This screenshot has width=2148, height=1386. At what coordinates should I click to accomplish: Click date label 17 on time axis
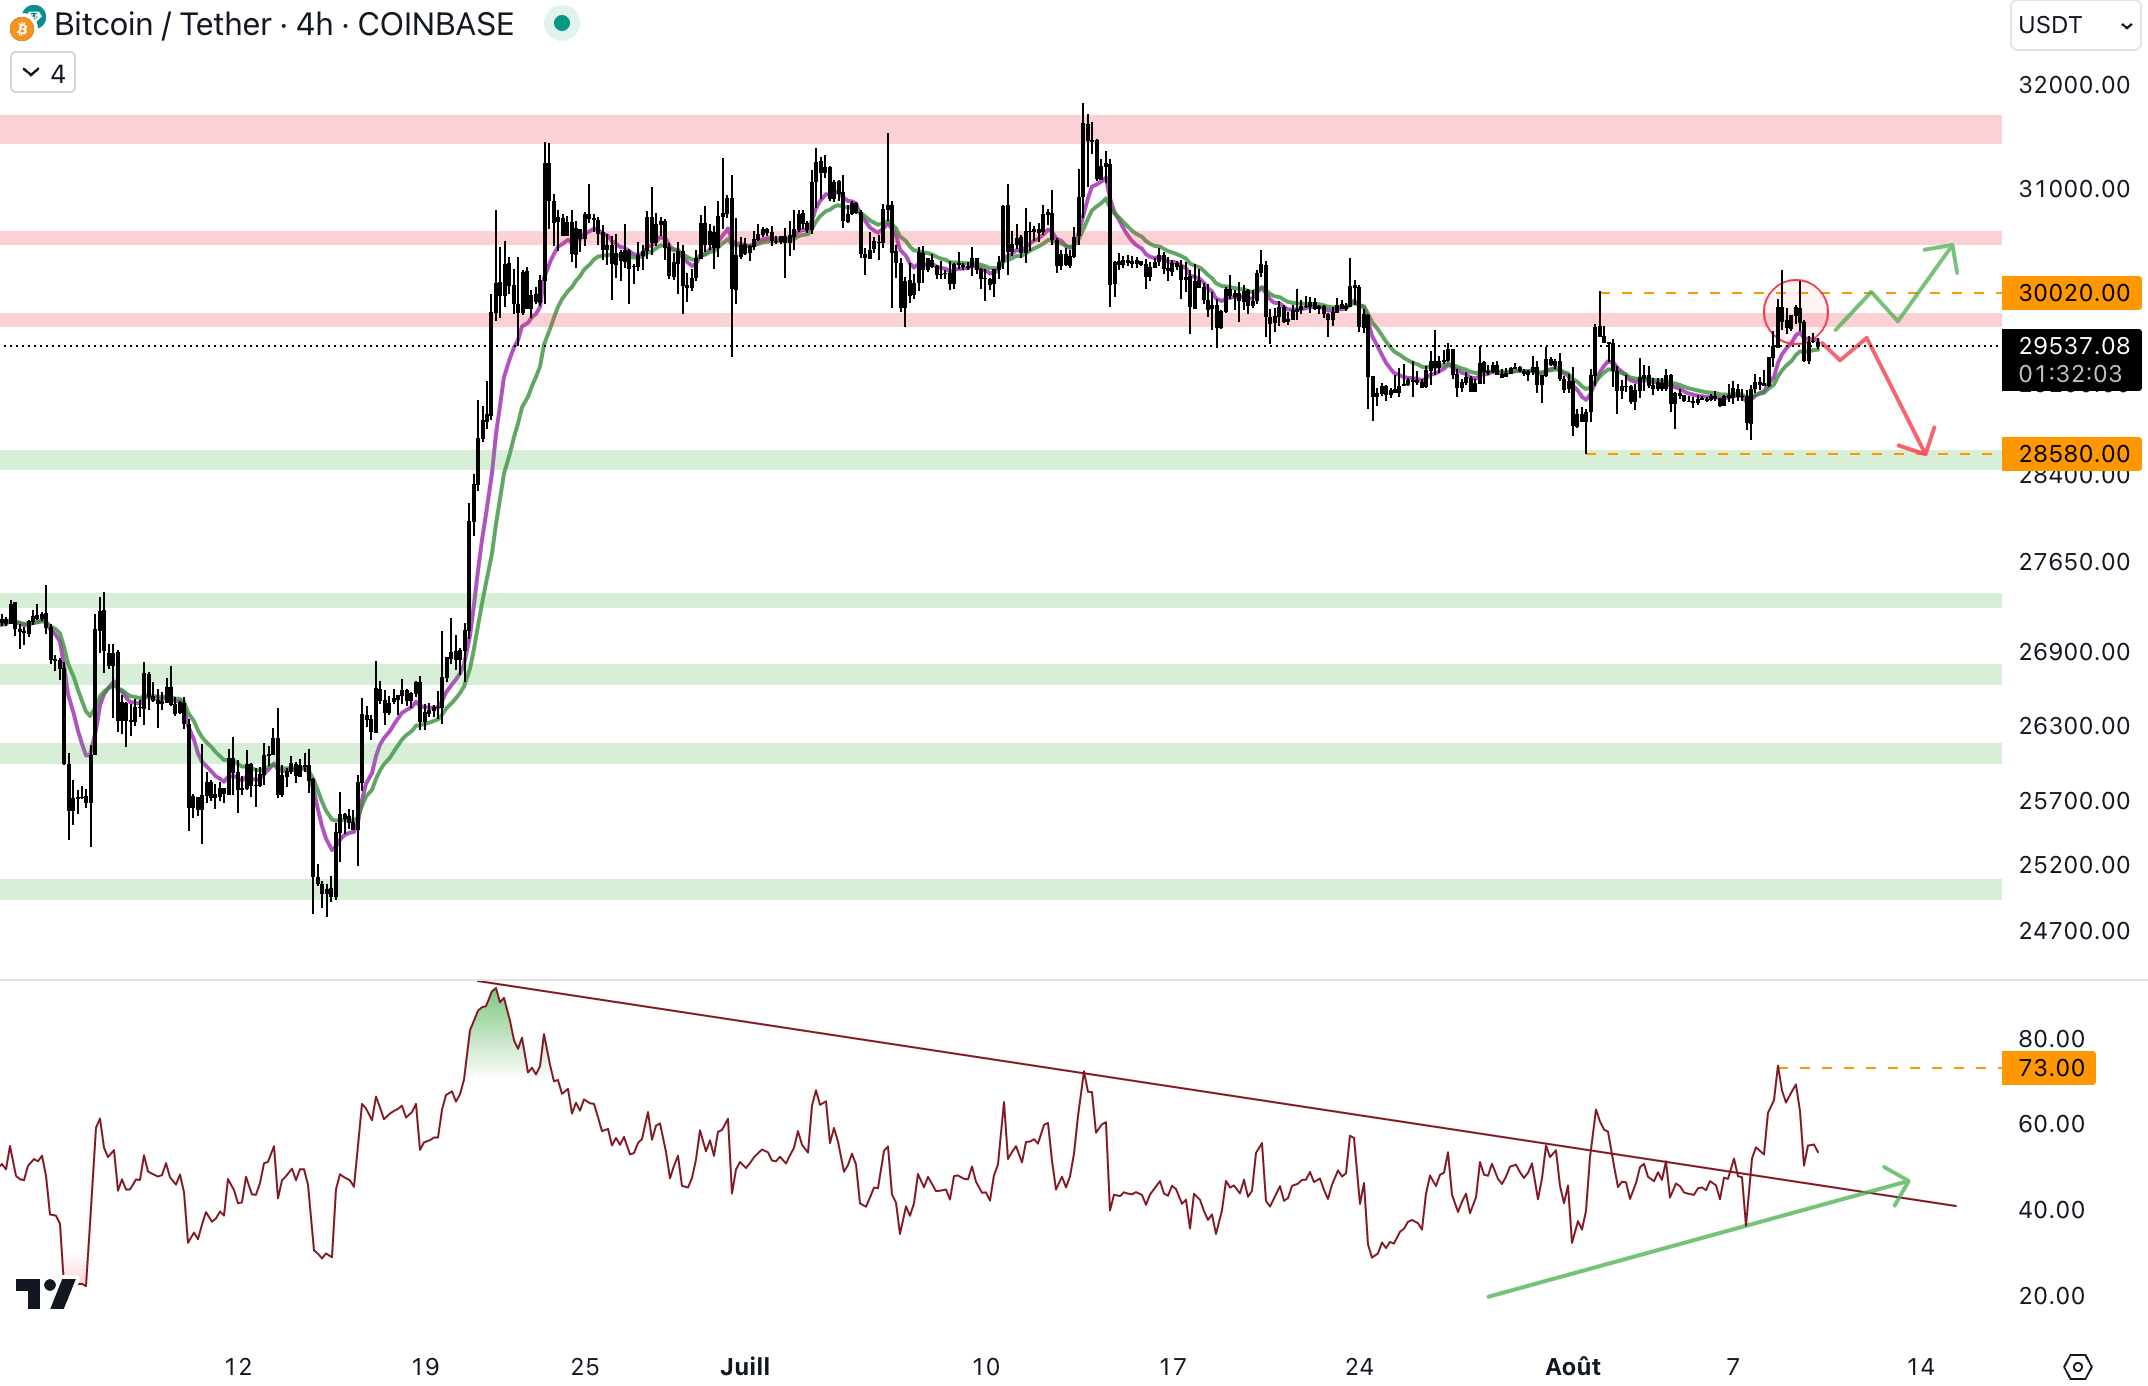click(x=1172, y=1367)
